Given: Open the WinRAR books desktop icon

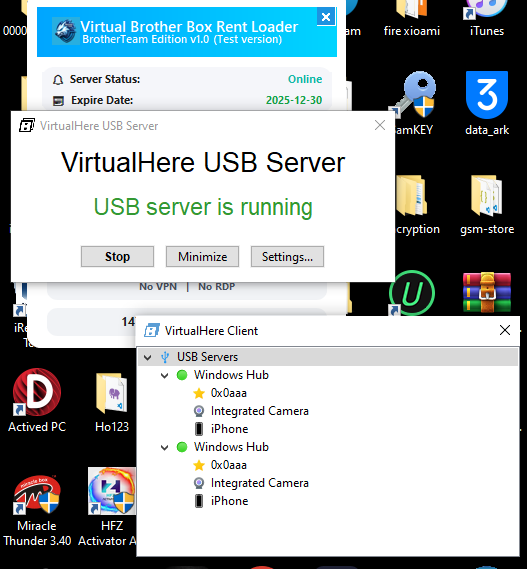Looking at the screenshot, I should pos(487,292).
